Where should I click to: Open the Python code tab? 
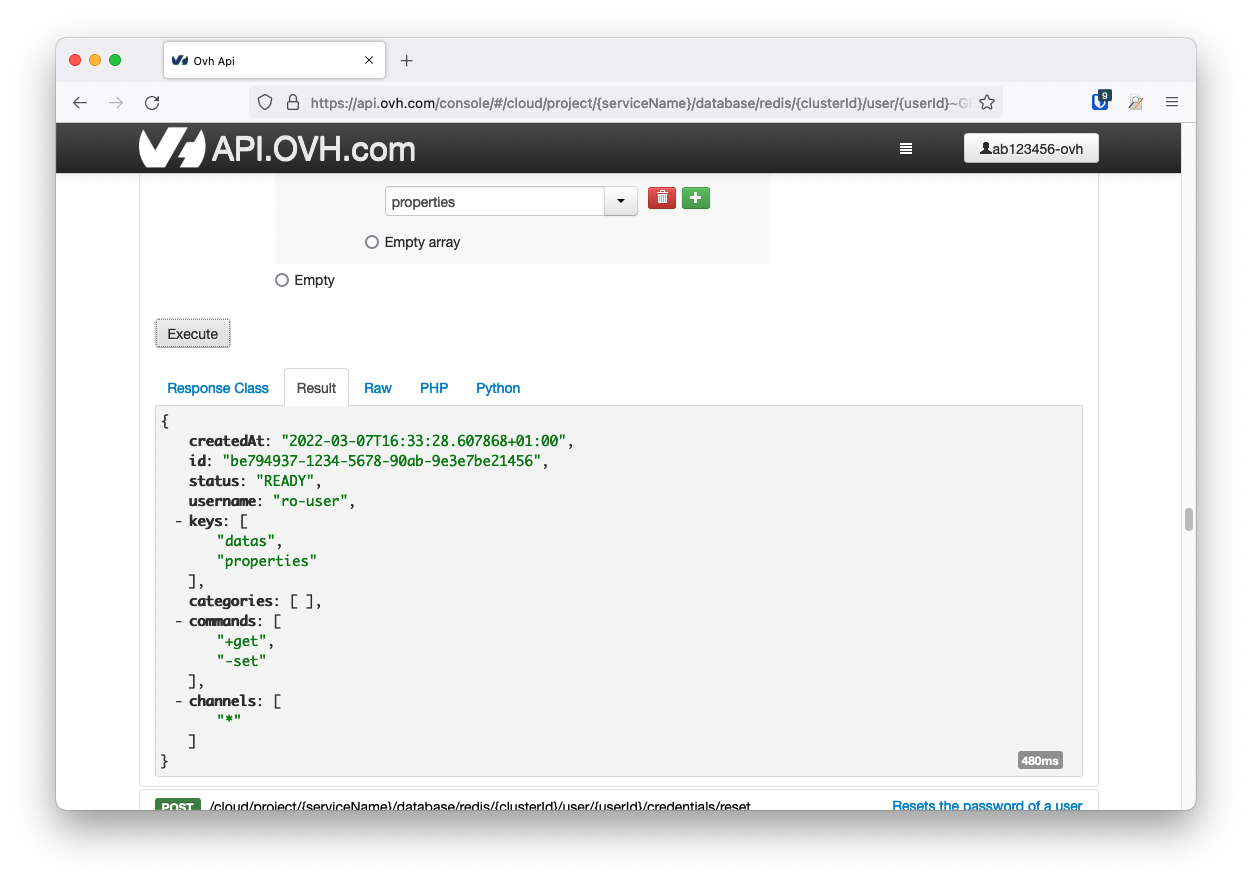[x=497, y=388]
